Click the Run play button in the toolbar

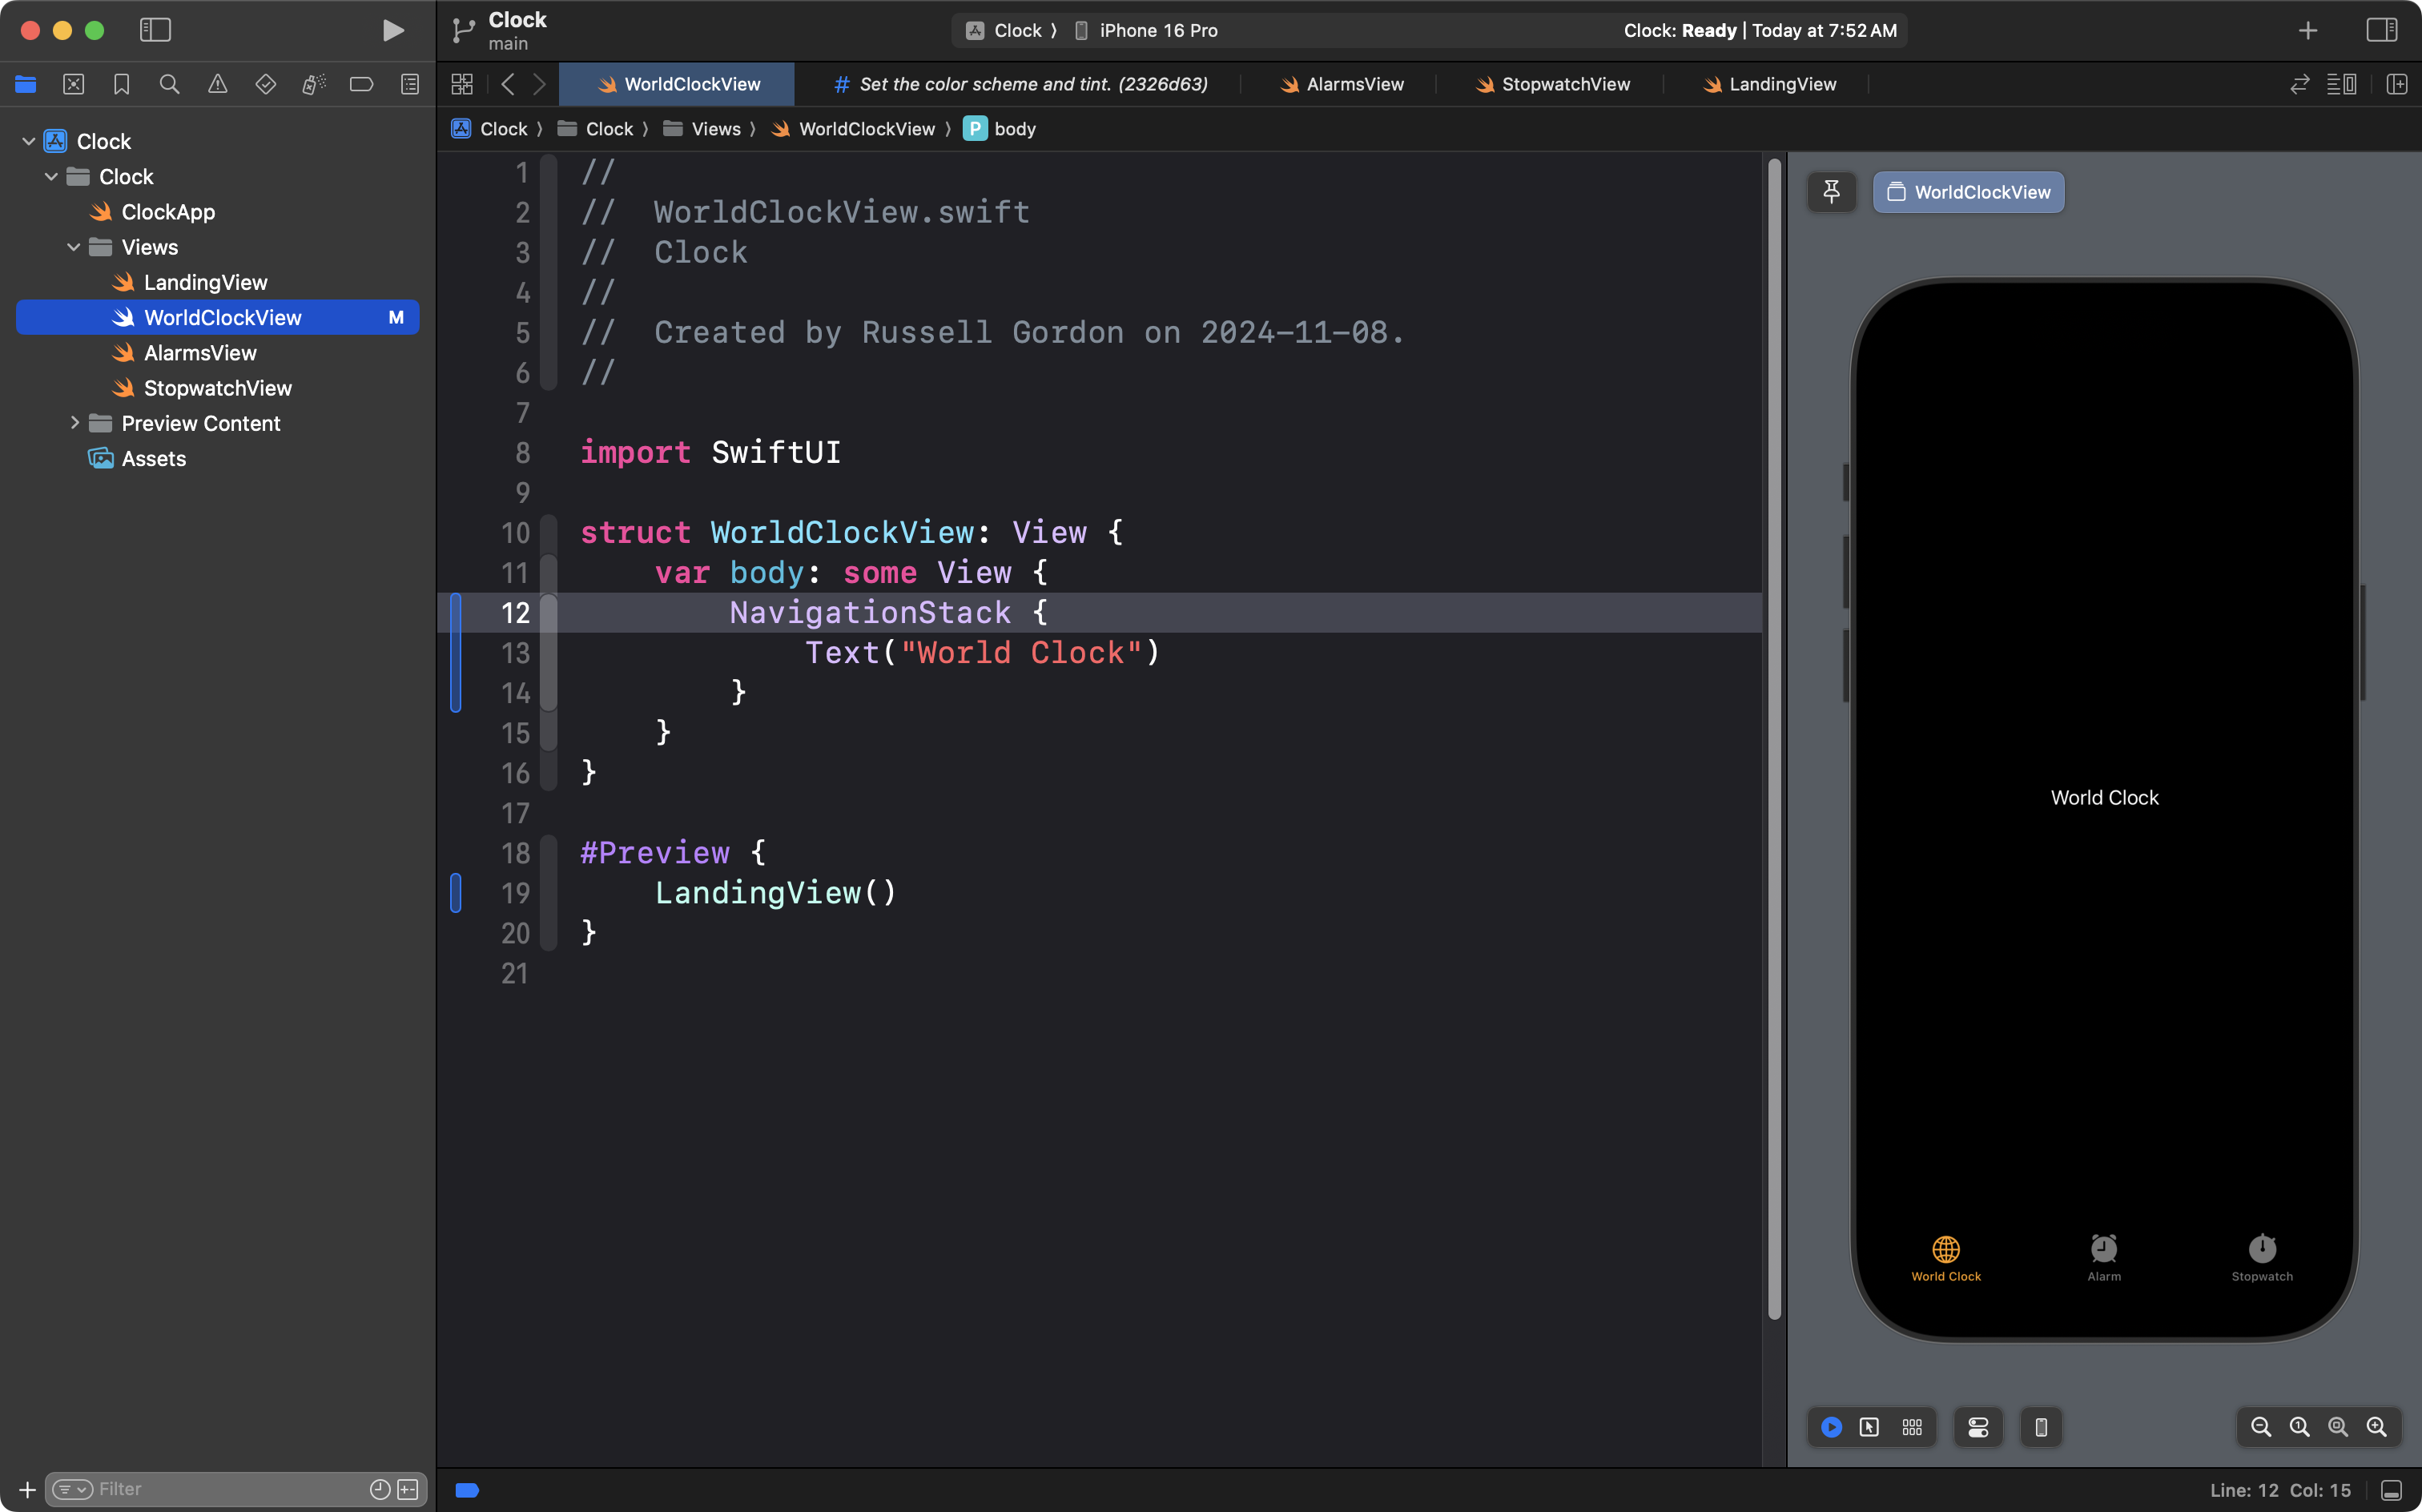coord(393,30)
